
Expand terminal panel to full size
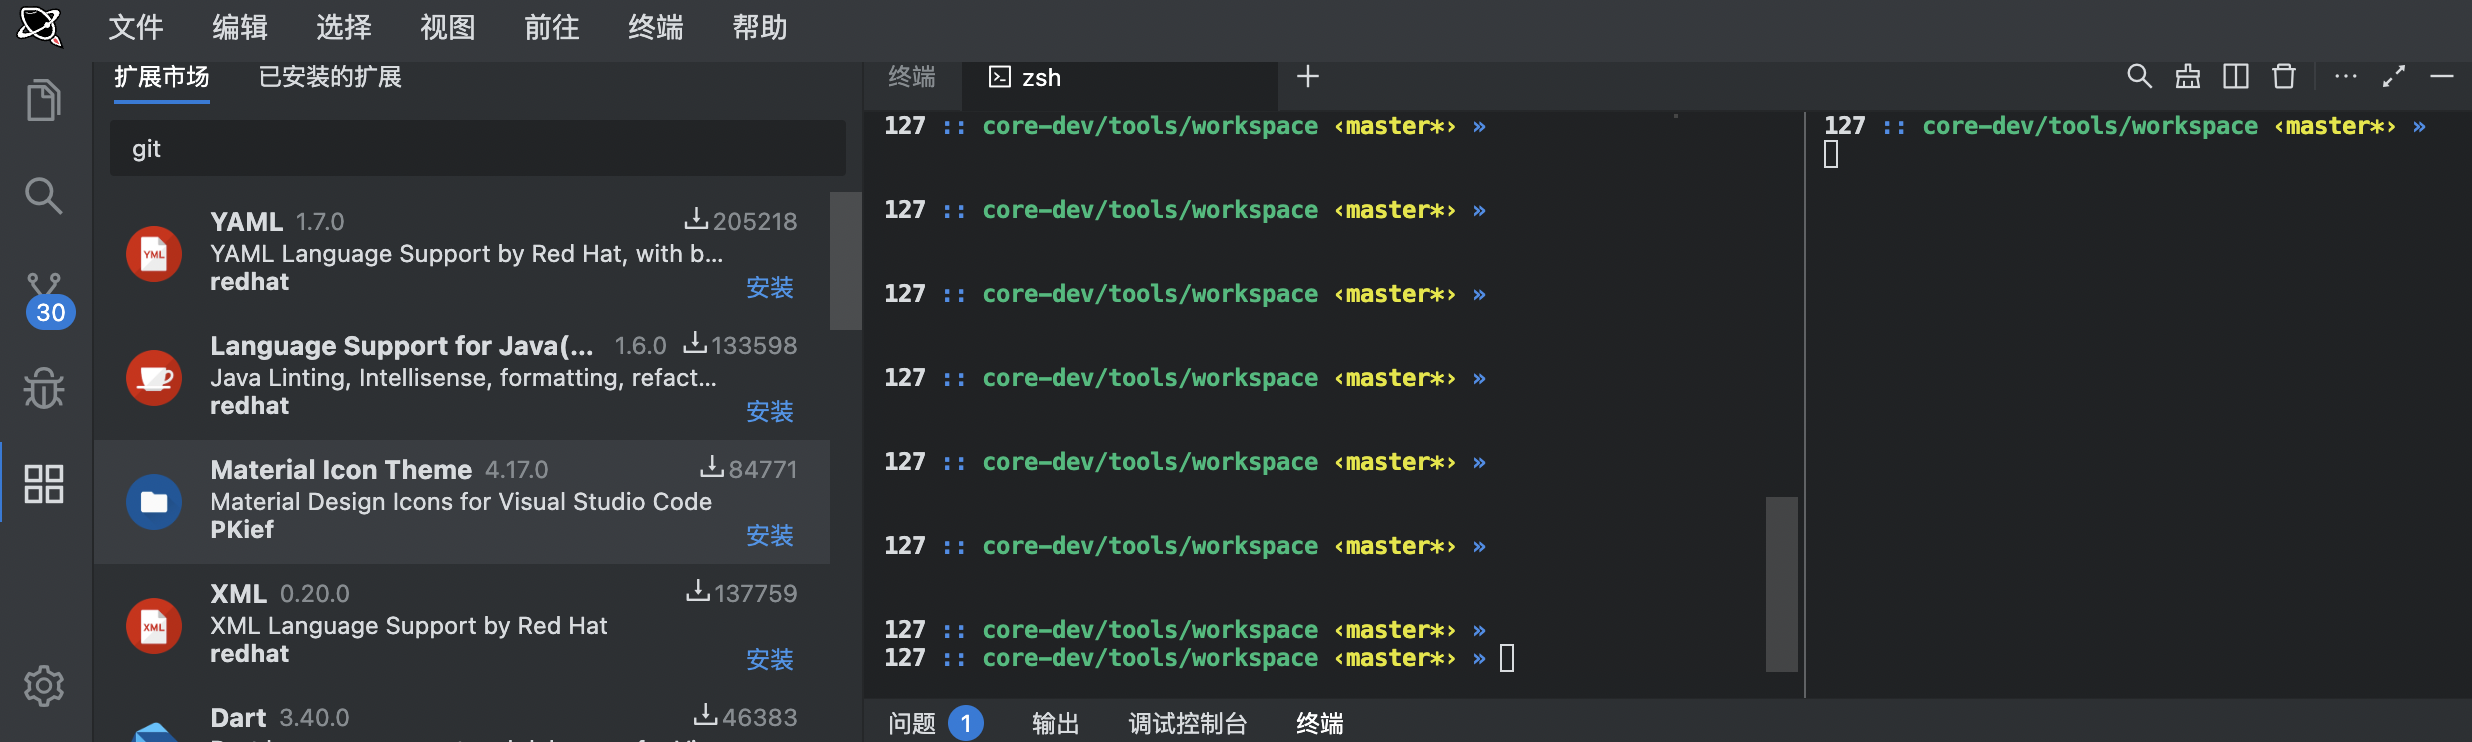[x=2393, y=76]
